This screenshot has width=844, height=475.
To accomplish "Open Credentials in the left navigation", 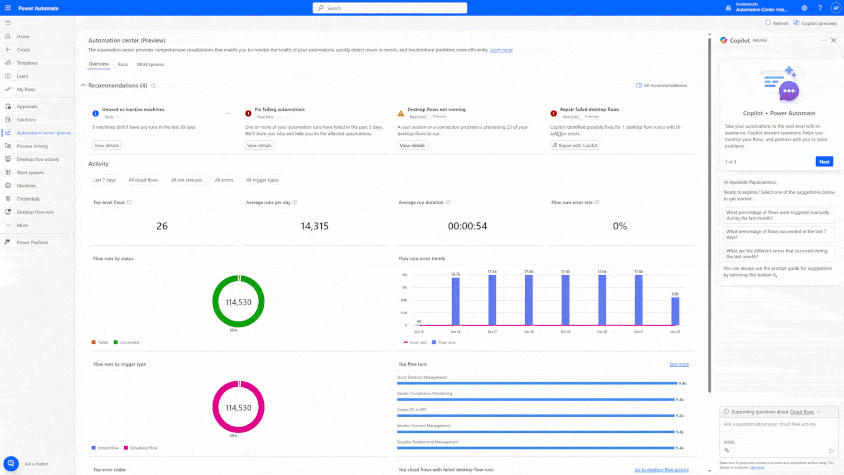I will (x=29, y=198).
